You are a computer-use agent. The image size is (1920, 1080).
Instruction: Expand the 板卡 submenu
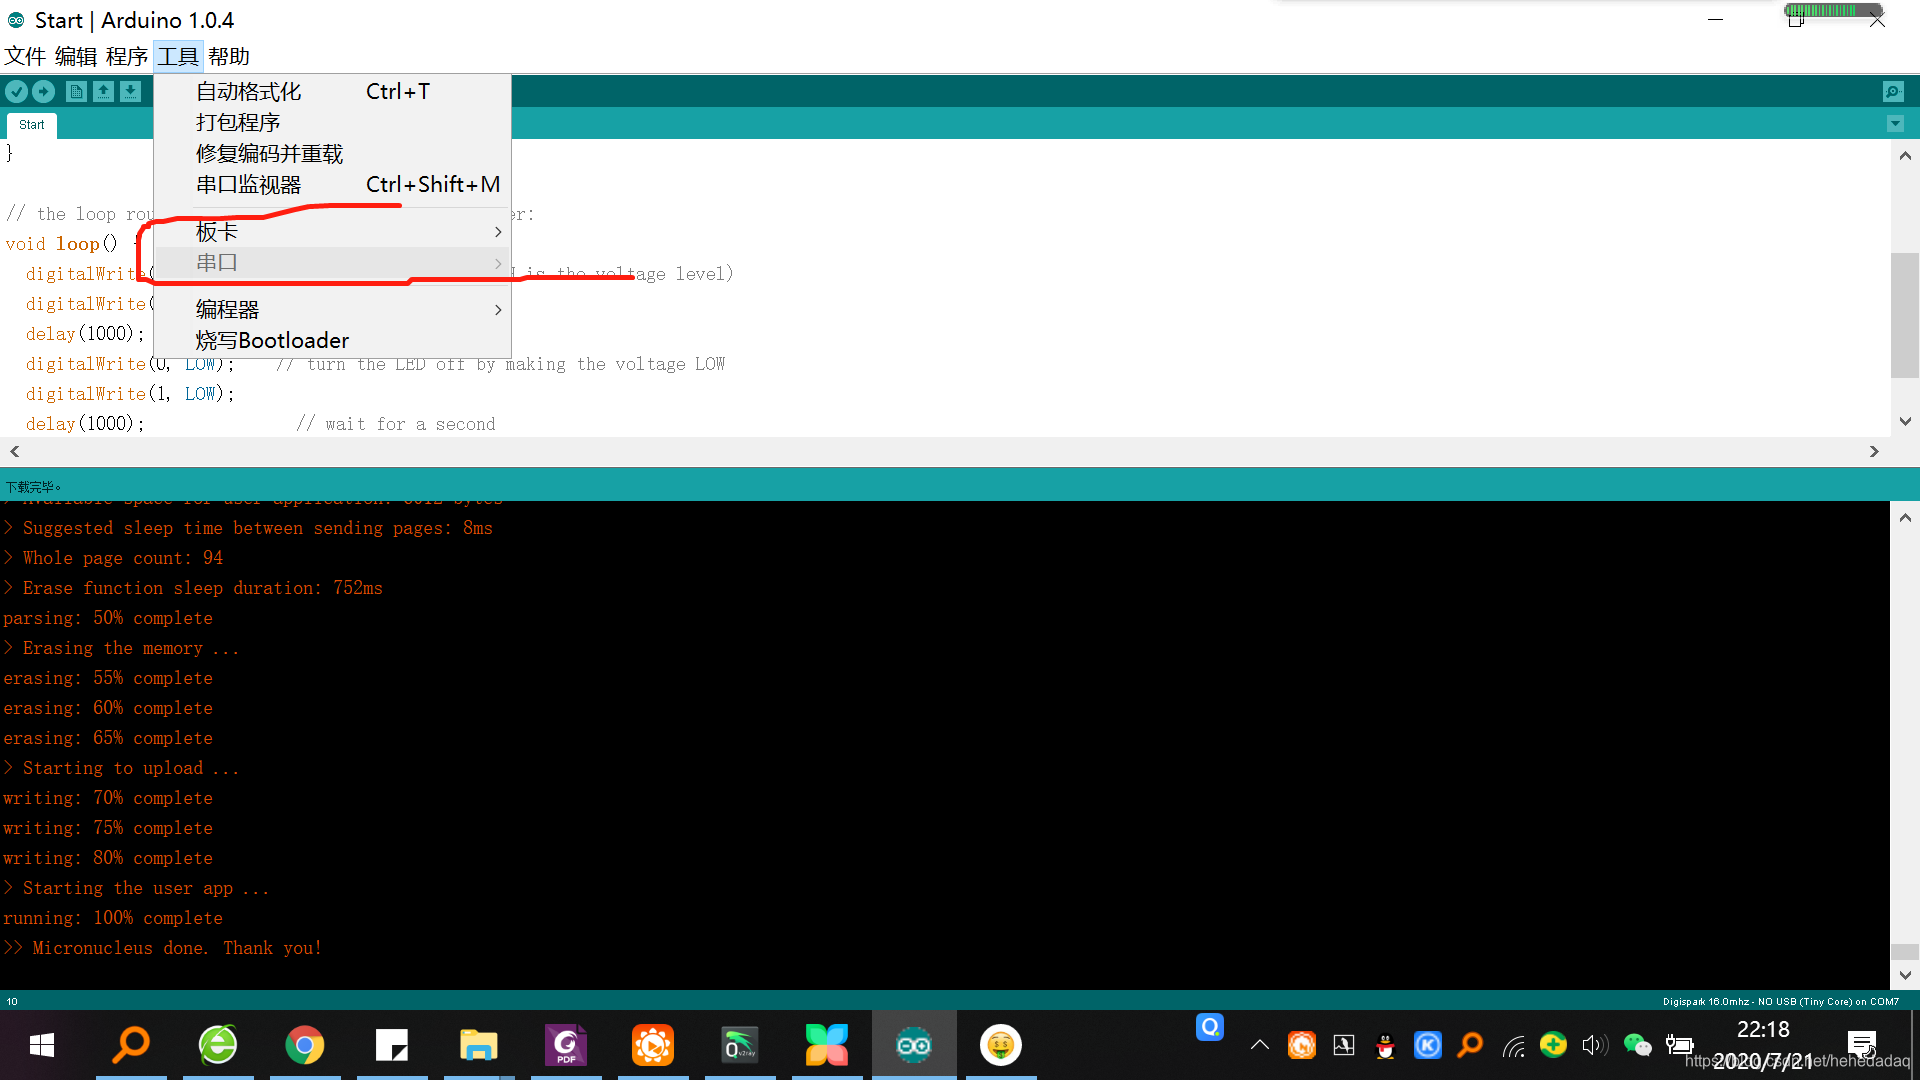click(x=332, y=232)
